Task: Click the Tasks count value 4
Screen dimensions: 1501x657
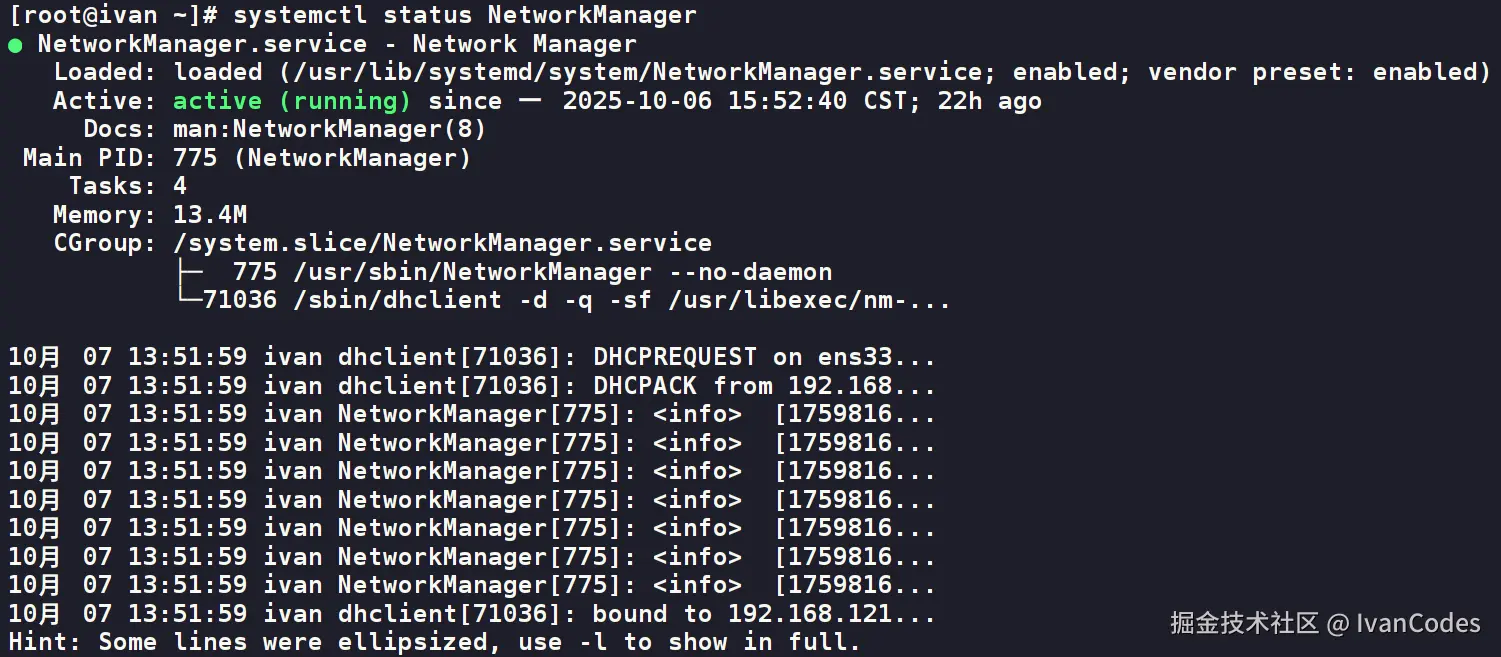Action: (180, 186)
